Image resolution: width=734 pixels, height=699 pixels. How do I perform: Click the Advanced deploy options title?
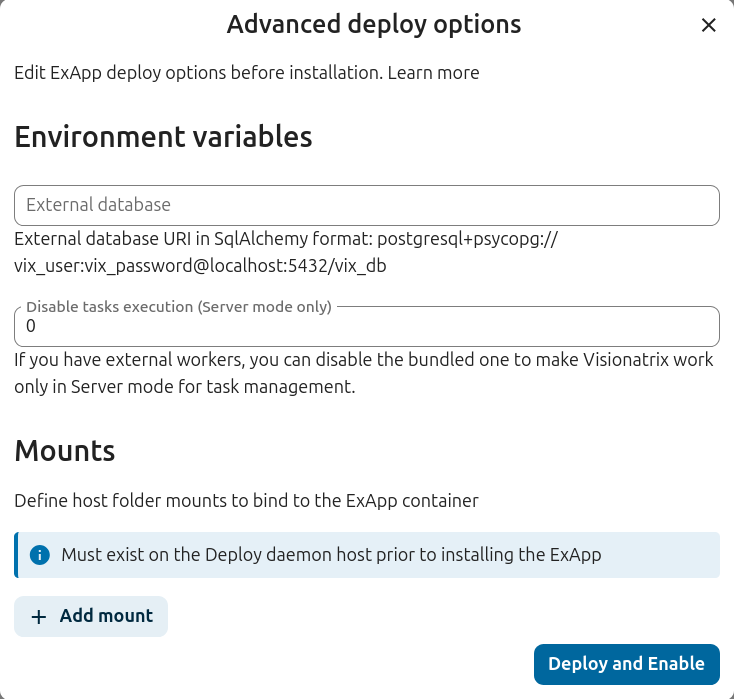[373, 24]
